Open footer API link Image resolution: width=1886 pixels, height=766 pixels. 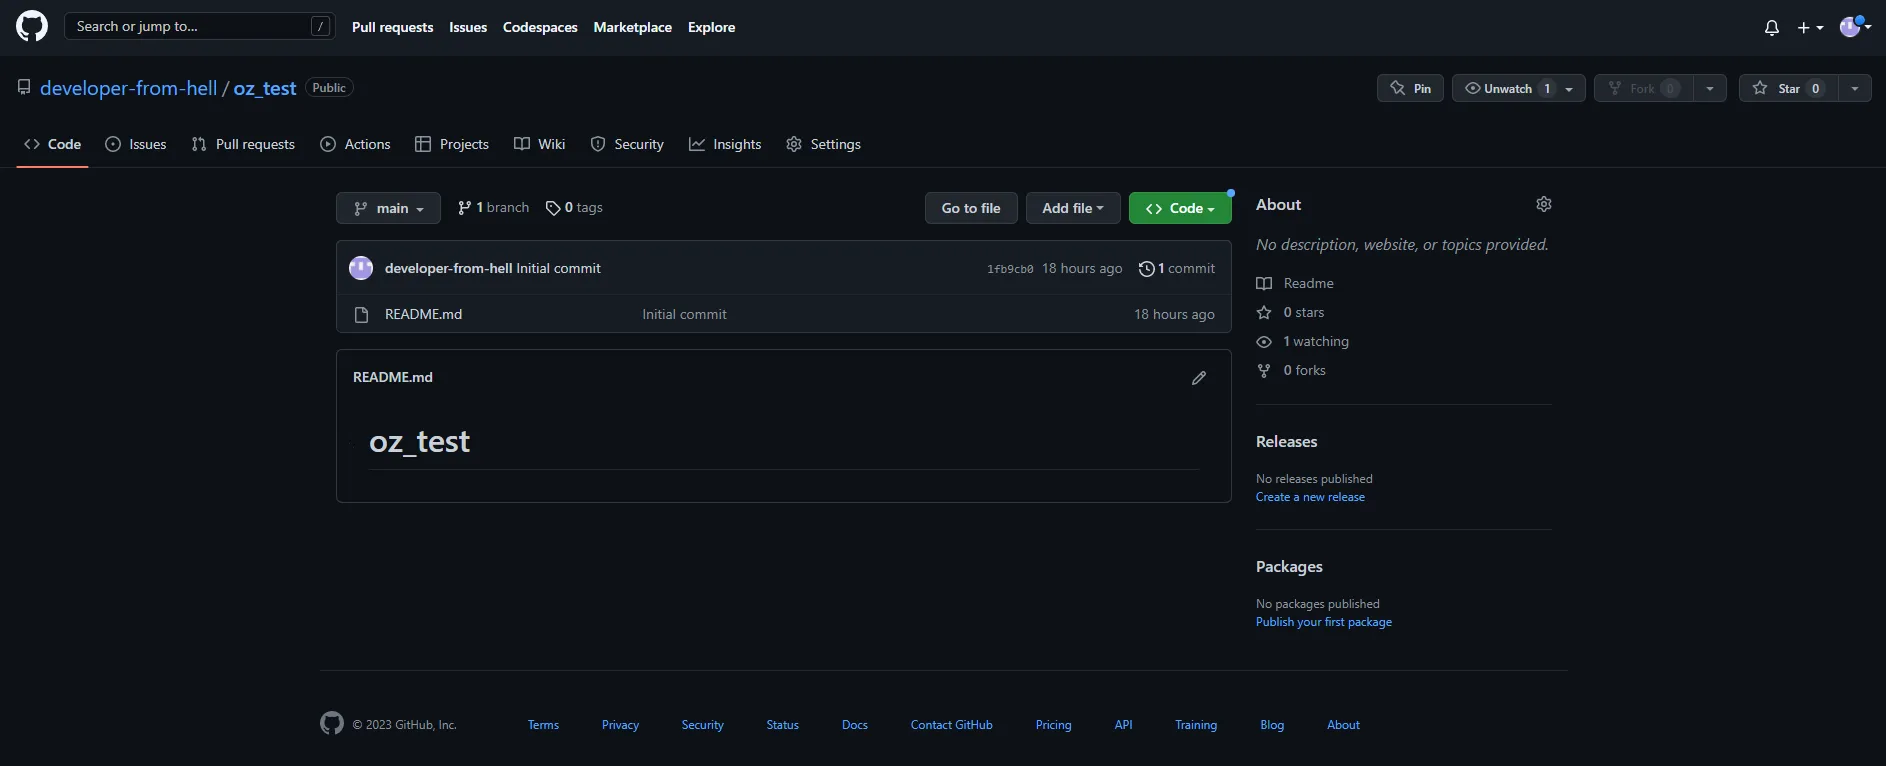pos(1123,725)
